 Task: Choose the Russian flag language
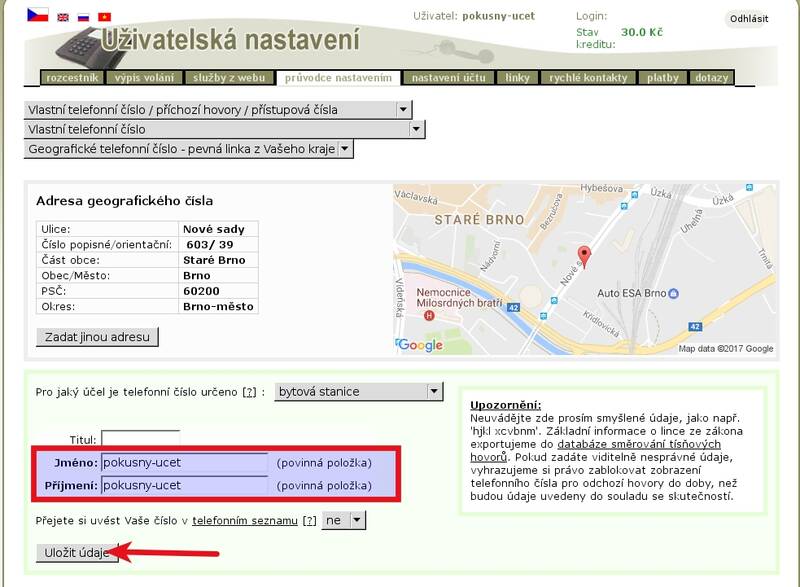click(x=84, y=17)
